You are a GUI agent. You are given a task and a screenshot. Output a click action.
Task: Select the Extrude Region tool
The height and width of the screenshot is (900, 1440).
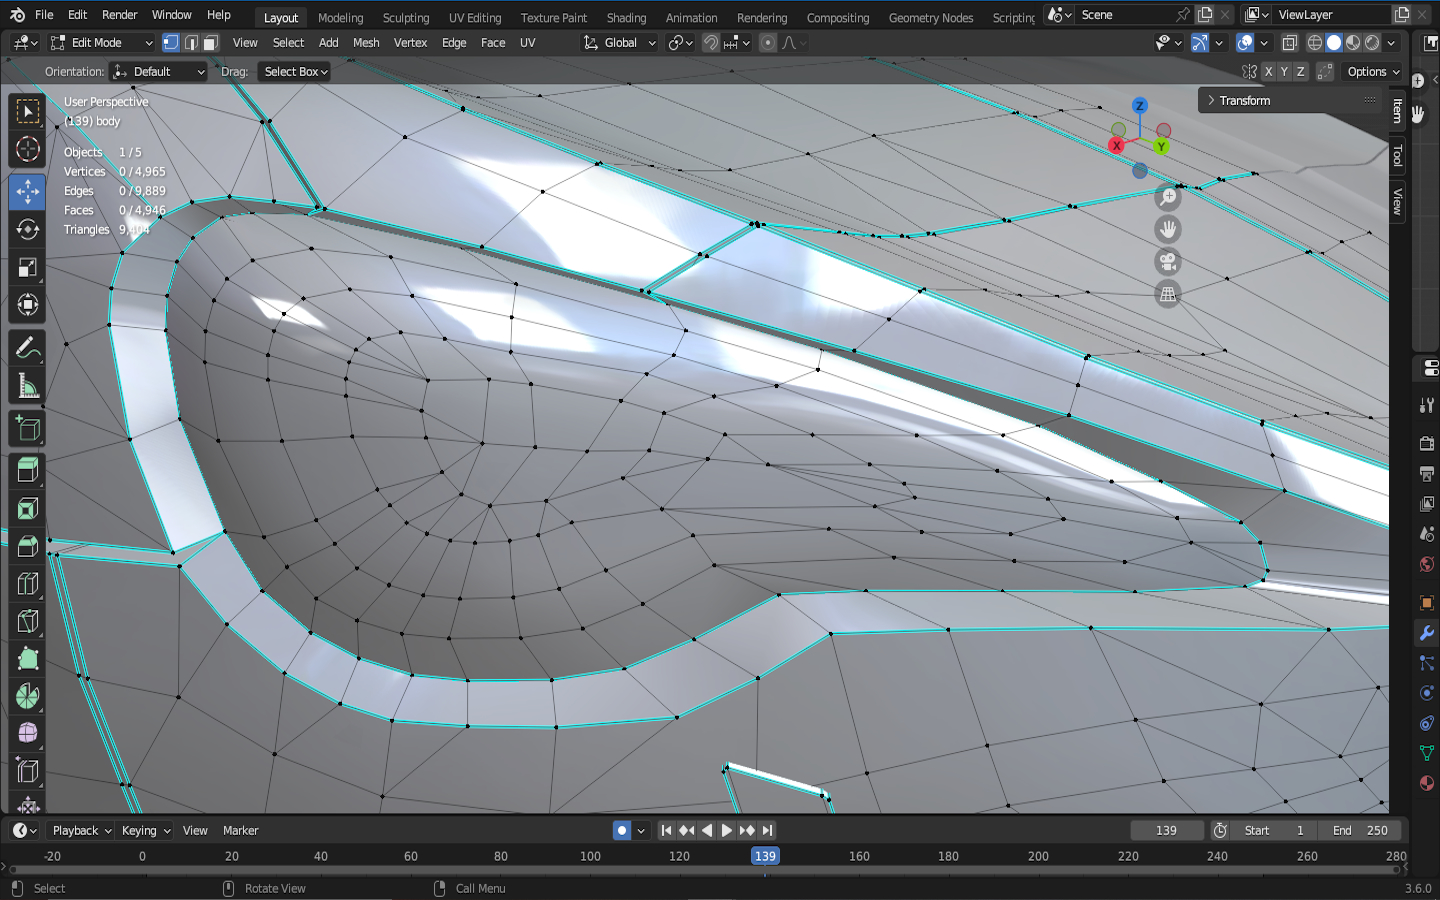(27, 470)
